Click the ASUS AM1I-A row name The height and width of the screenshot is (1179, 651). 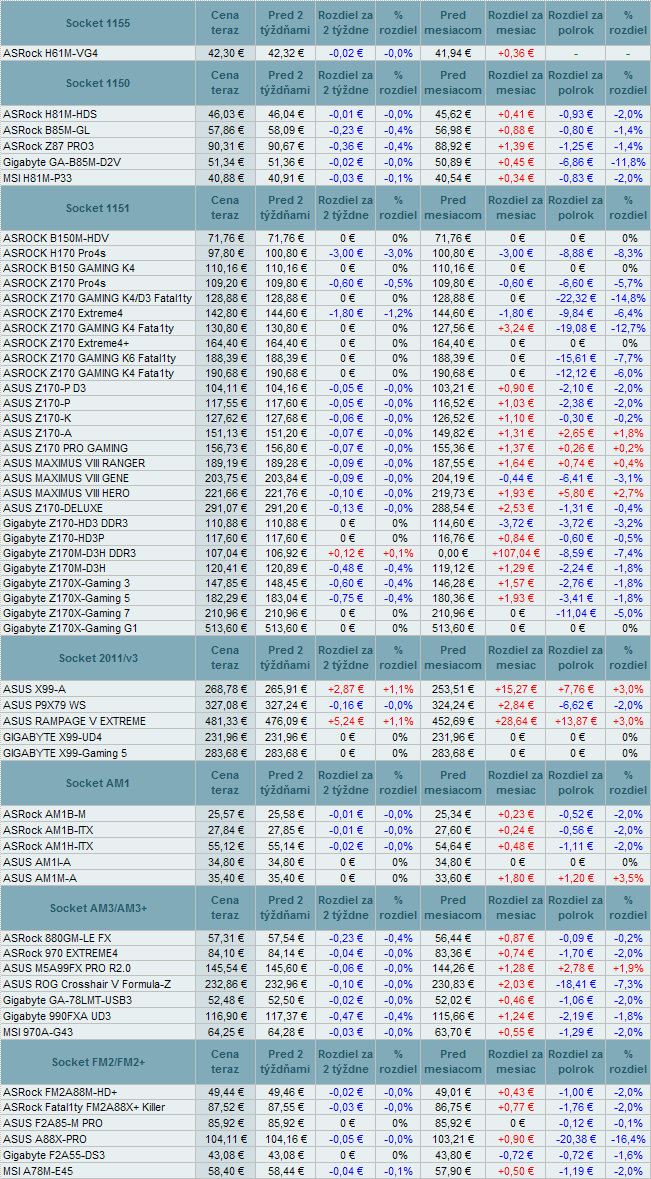point(37,862)
